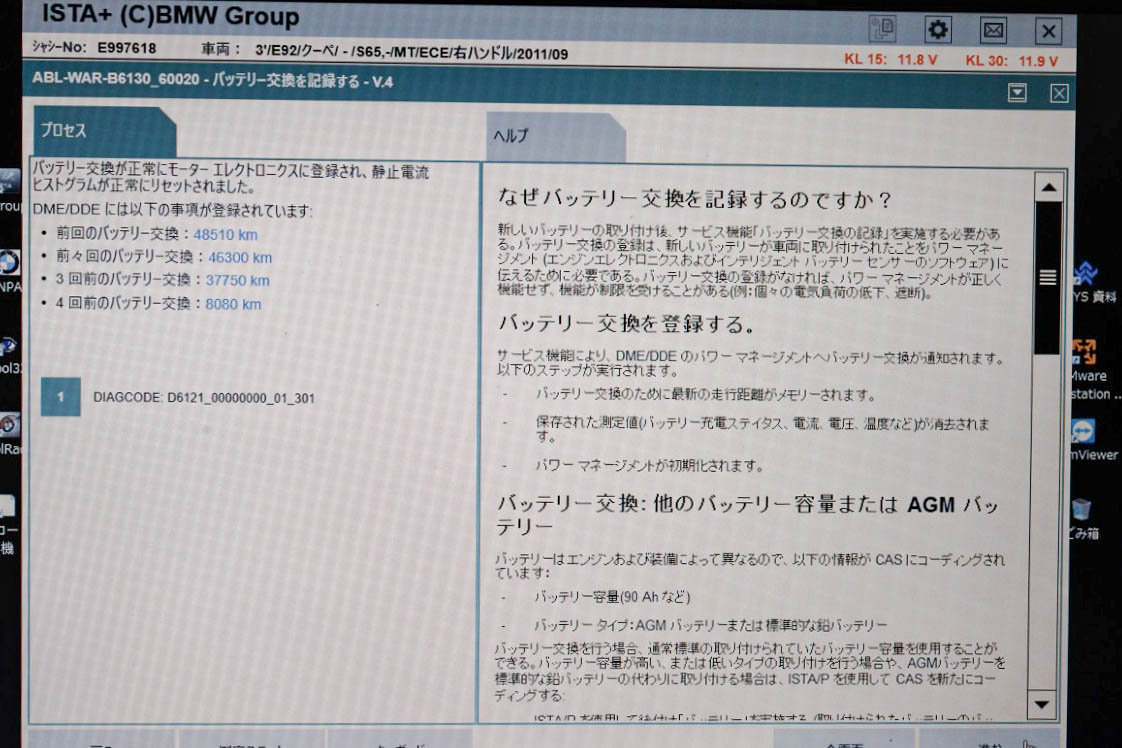Screen dimensions: 1122x748
Task: Click the help scrollbar up arrow
Action: [x=1048, y=188]
